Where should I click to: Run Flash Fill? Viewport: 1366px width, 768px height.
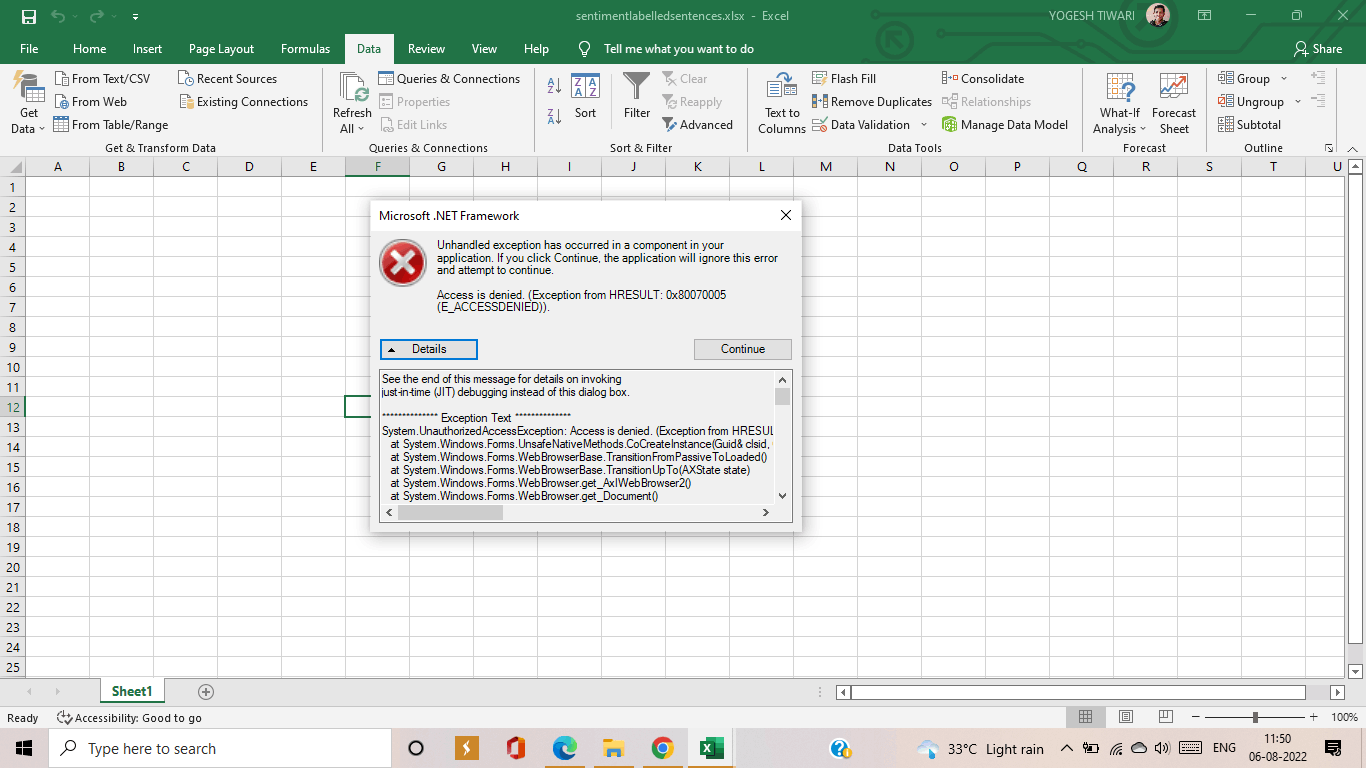pos(844,78)
